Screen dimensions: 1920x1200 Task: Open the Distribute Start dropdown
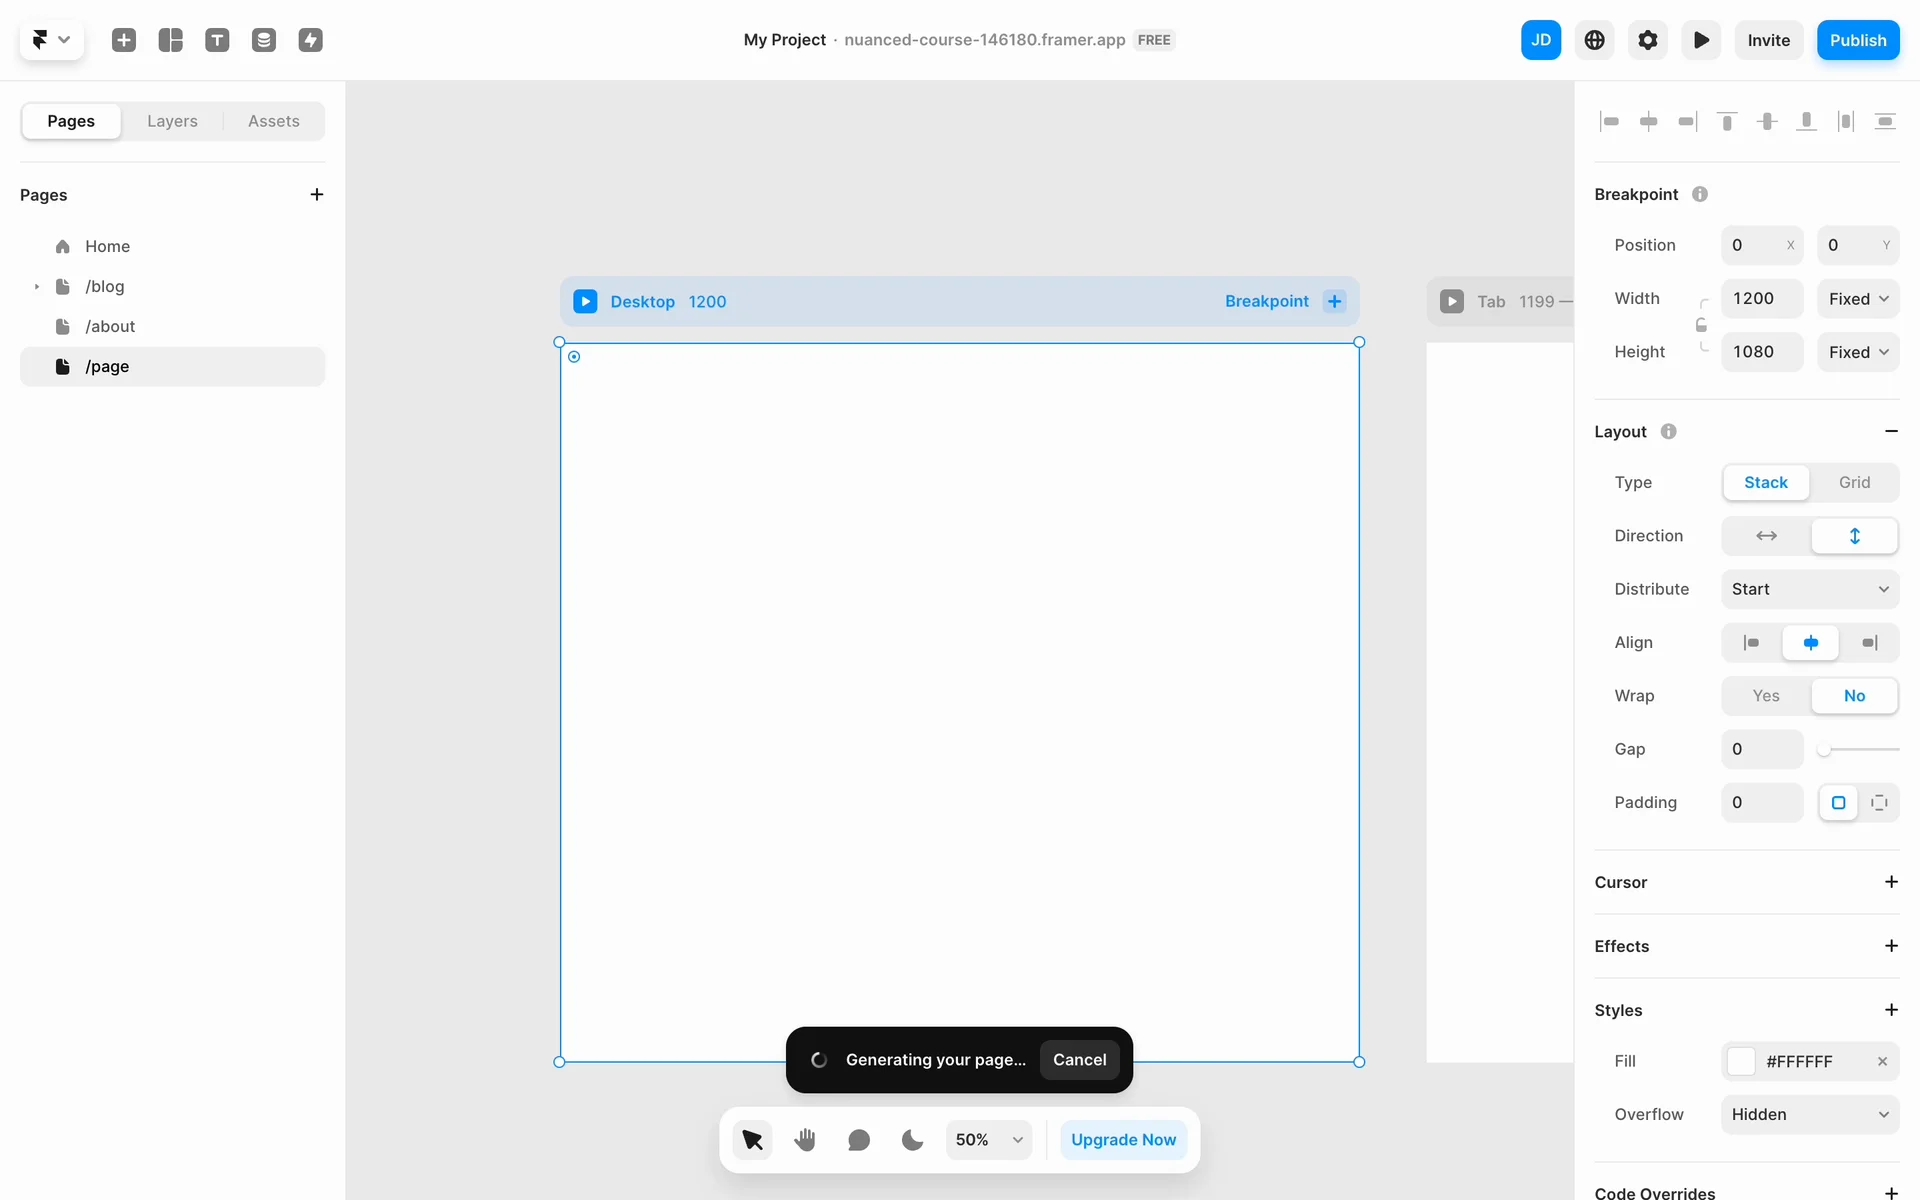(1810, 589)
